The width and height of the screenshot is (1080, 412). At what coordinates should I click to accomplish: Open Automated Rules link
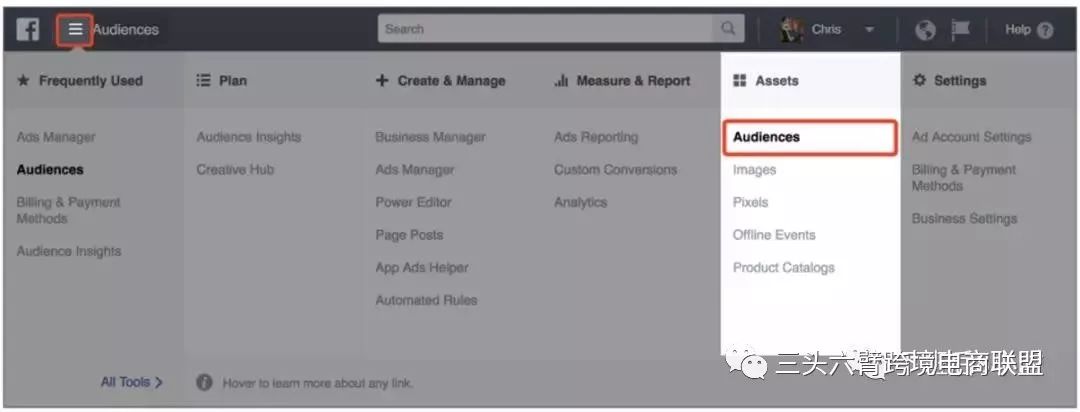(426, 300)
